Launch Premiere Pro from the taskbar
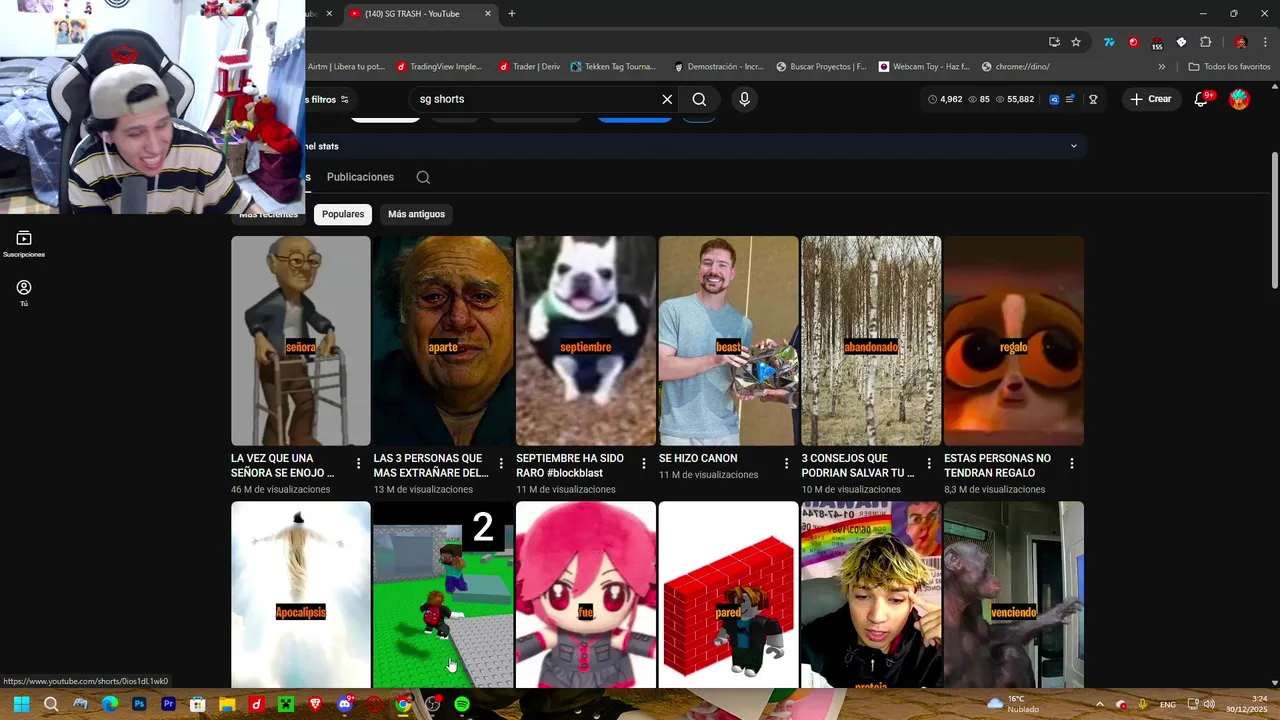Image resolution: width=1280 pixels, height=720 pixels. click(x=168, y=704)
